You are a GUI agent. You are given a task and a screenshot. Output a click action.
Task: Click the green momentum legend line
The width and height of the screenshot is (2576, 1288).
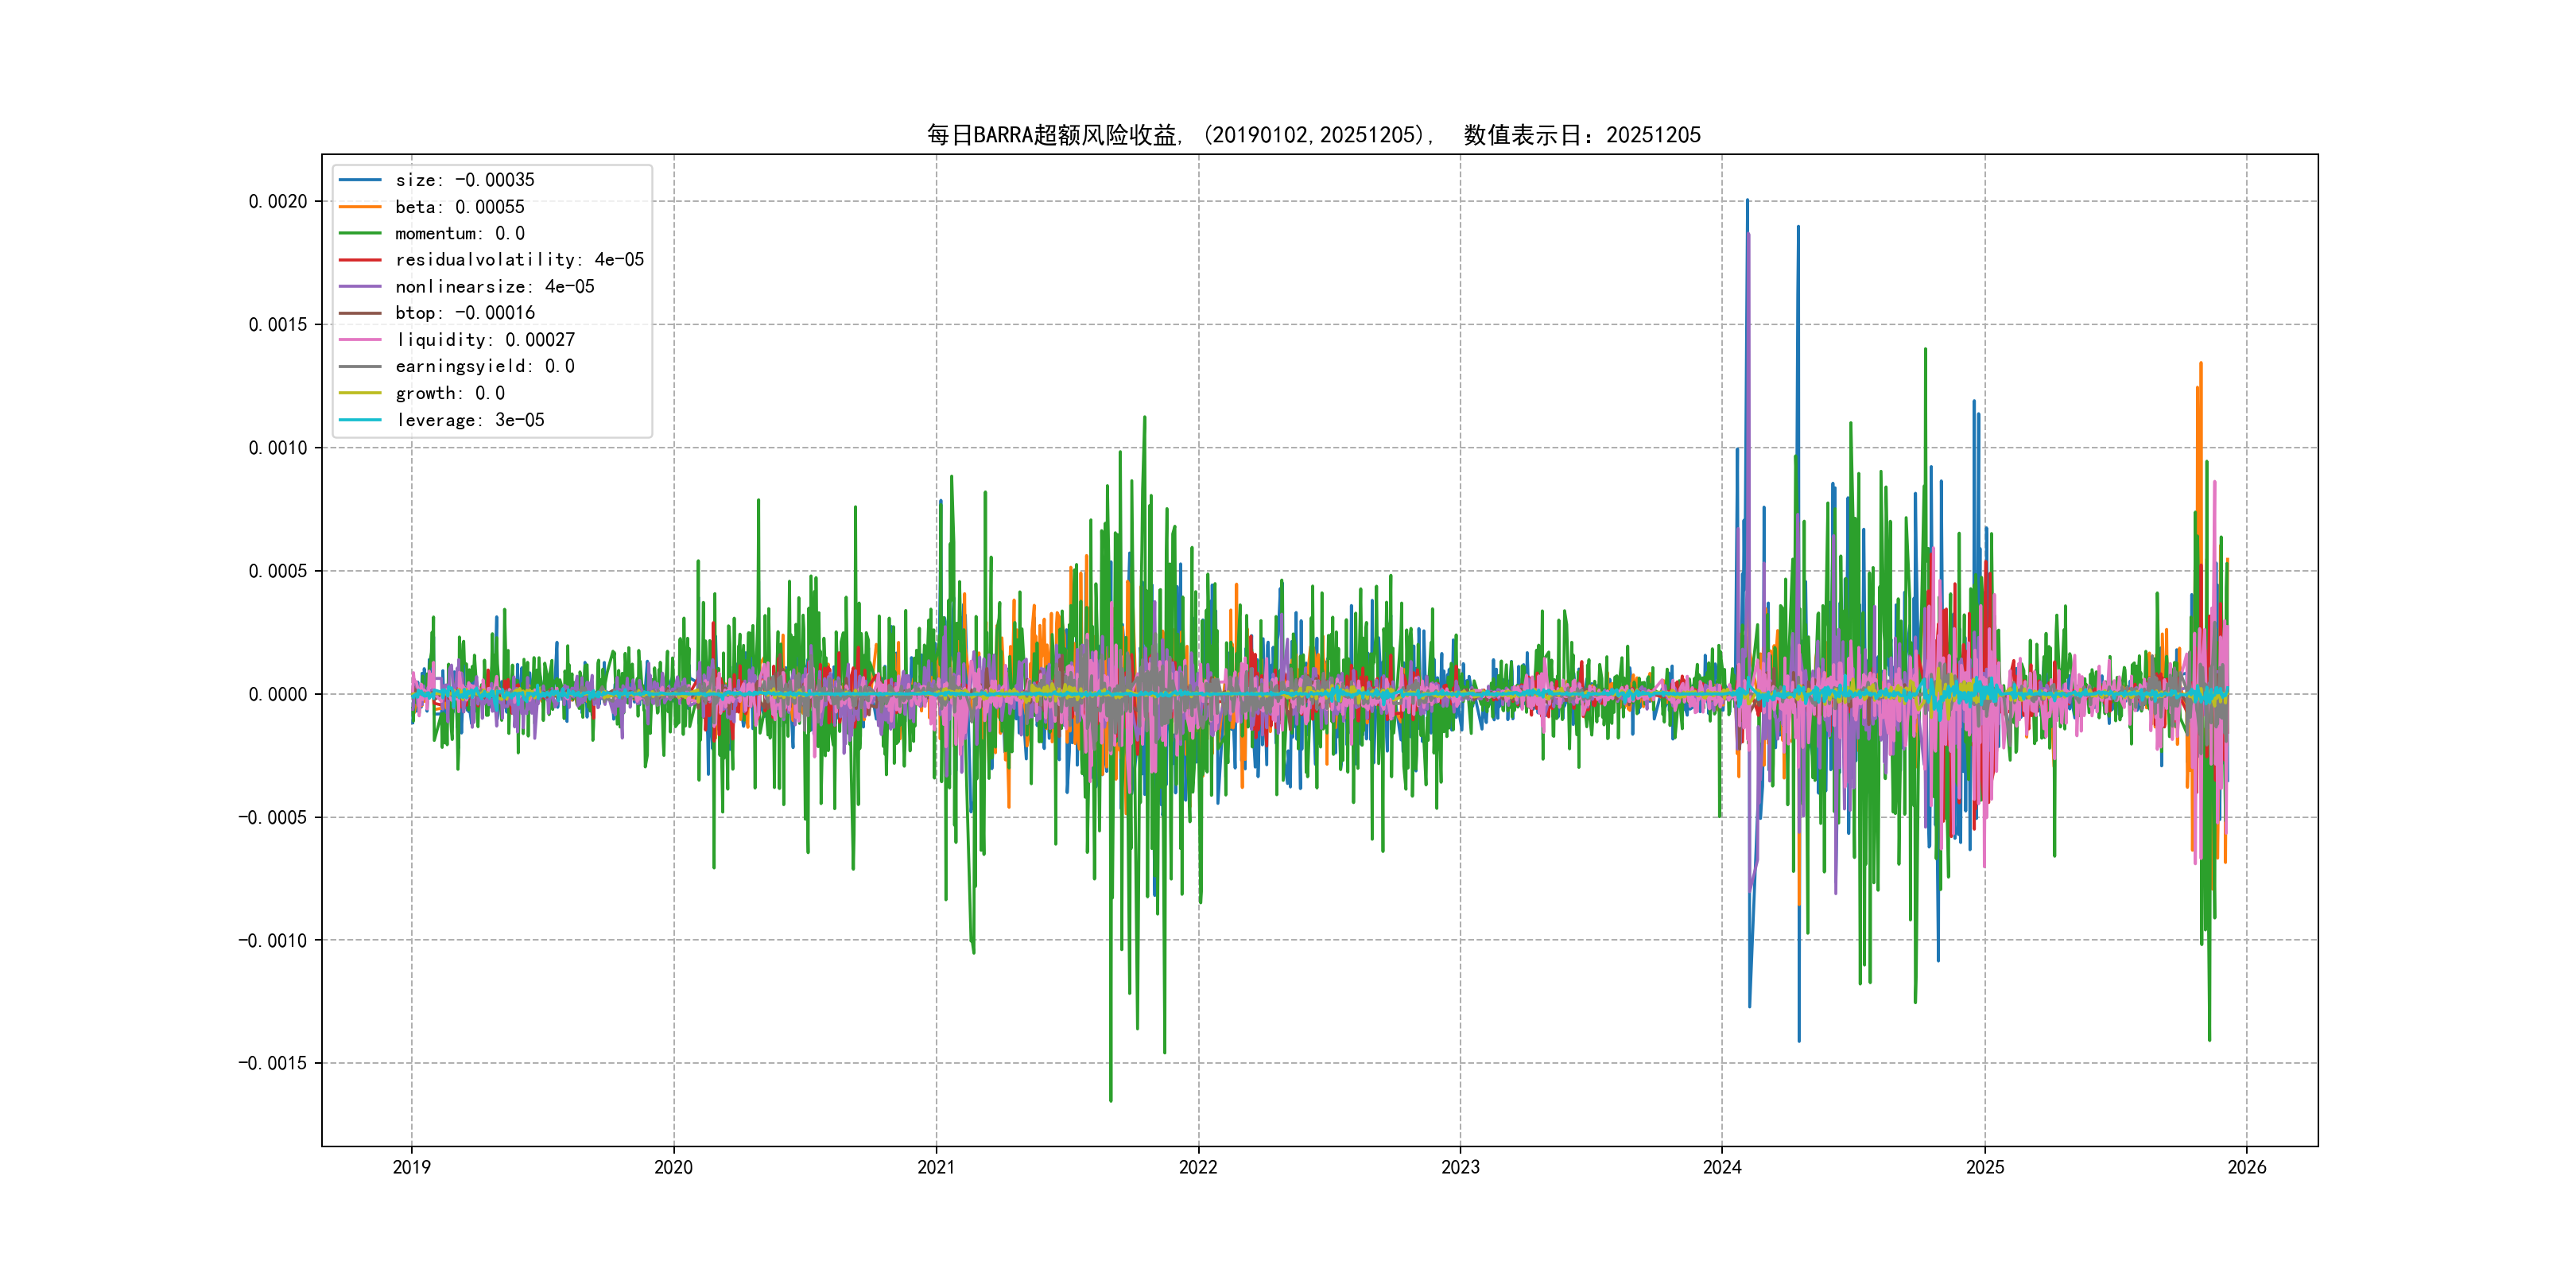click(360, 233)
